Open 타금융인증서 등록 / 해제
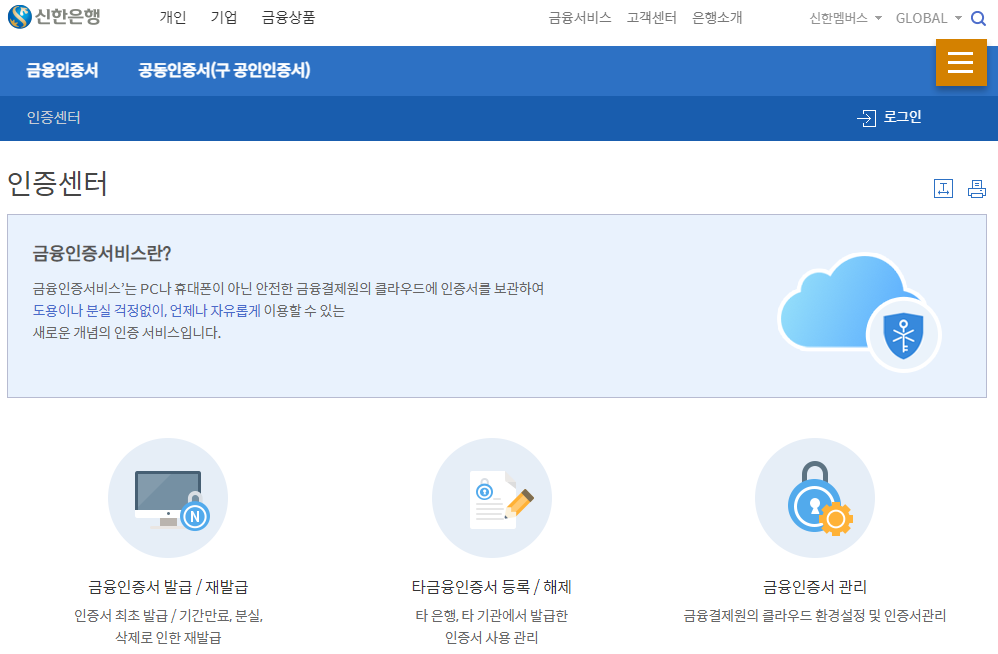 (491, 587)
